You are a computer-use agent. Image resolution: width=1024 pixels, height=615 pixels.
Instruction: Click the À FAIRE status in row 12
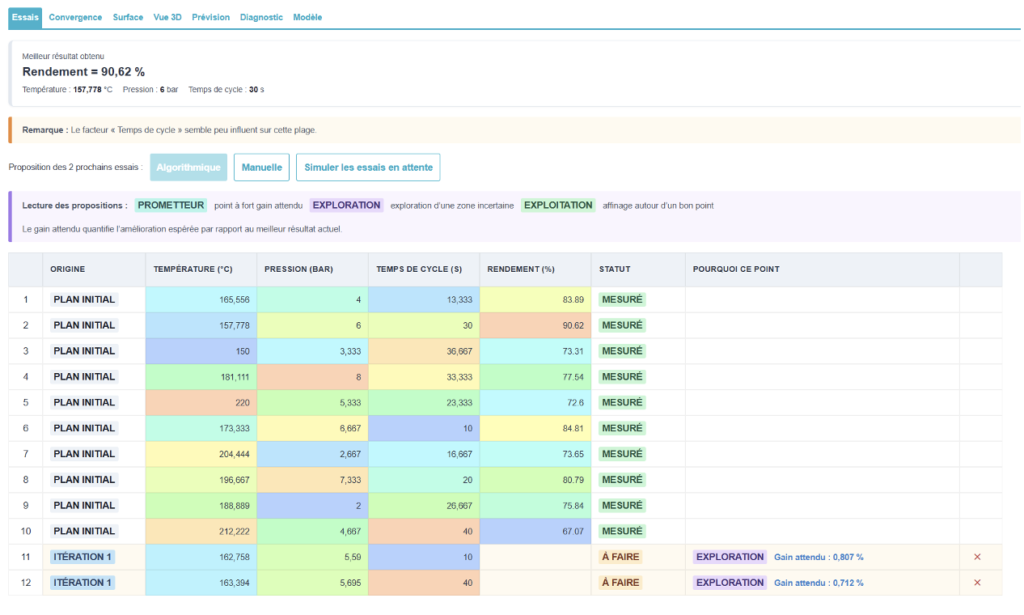click(x=620, y=582)
